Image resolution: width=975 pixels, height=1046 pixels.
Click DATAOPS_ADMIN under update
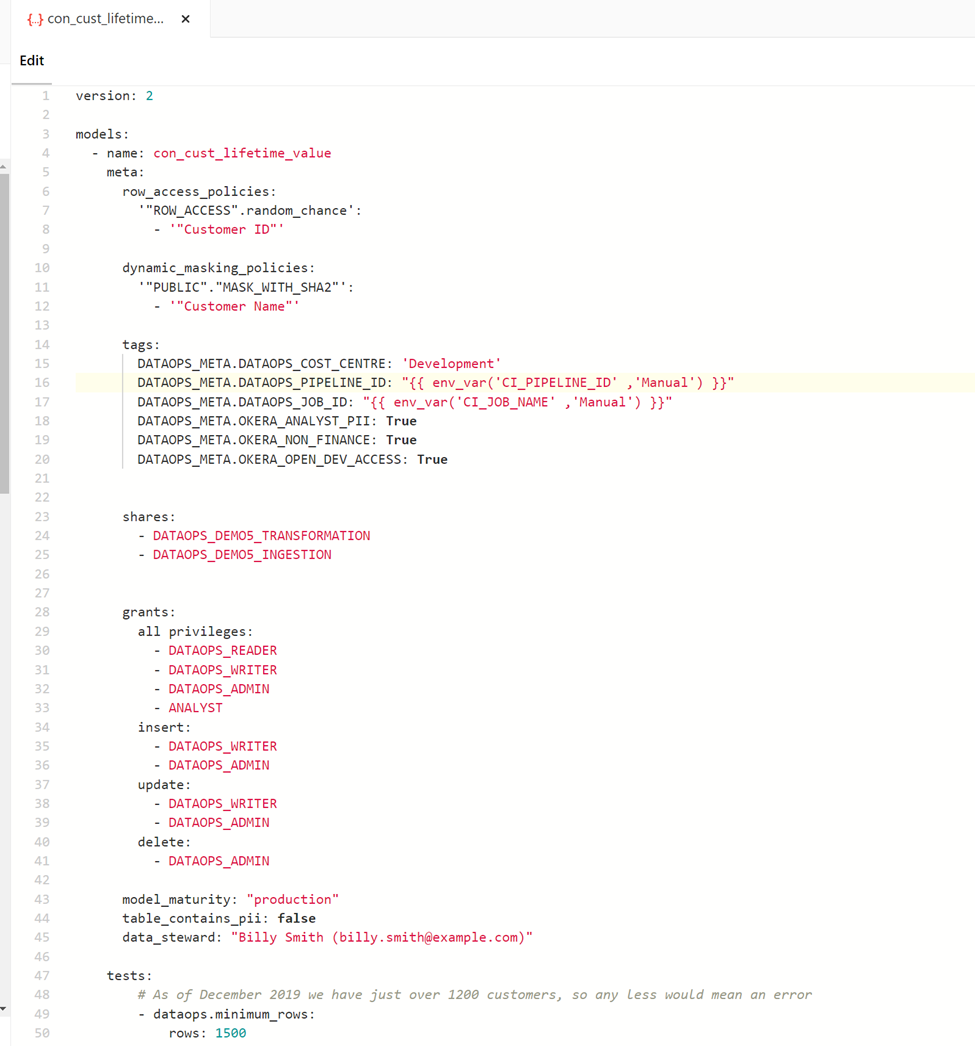(219, 823)
